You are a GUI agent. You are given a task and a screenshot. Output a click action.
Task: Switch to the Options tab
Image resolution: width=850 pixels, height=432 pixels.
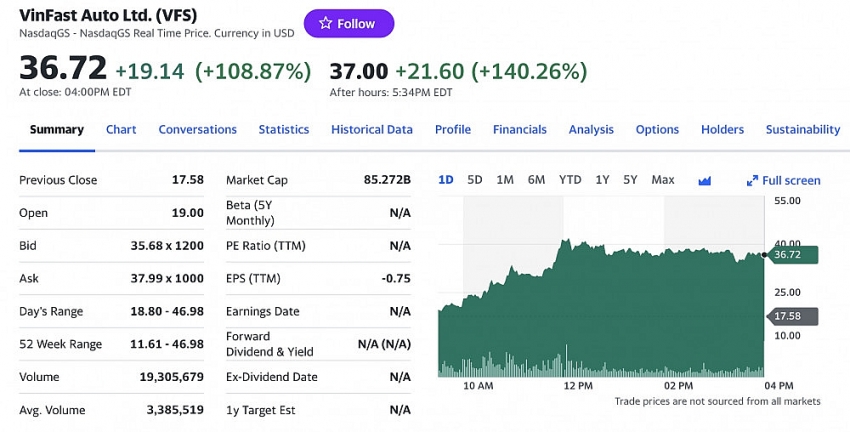657,130
